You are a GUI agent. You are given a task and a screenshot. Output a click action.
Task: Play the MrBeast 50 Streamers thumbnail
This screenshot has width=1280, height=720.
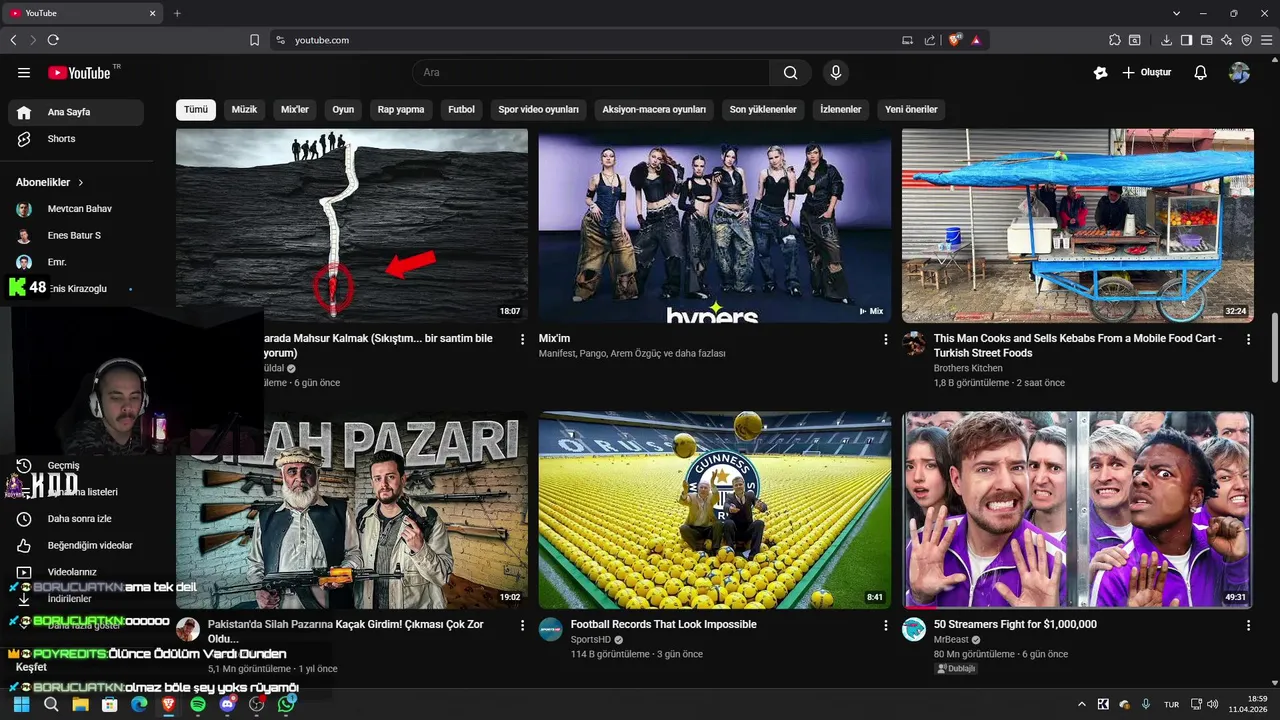1078,510
